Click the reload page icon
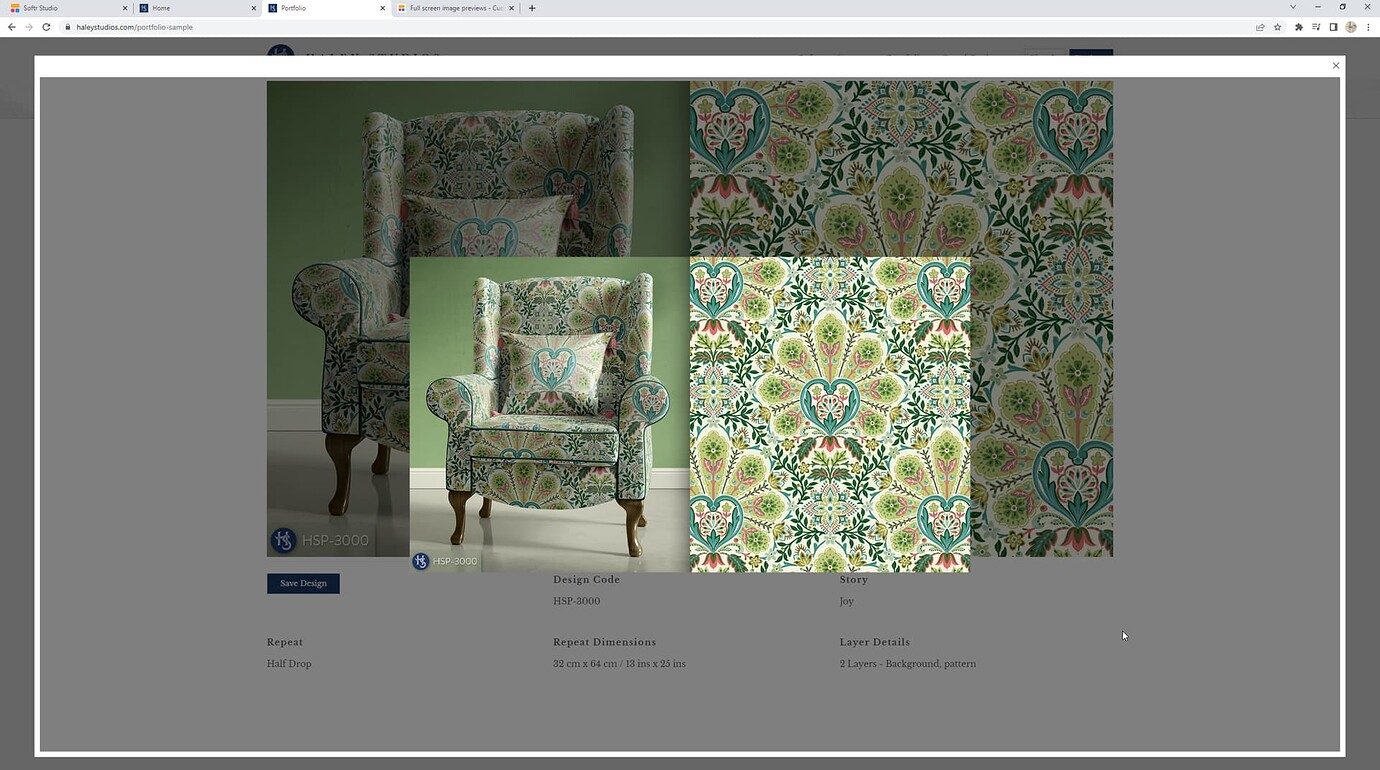The image size is (1380, 770). tap(46, 27)
